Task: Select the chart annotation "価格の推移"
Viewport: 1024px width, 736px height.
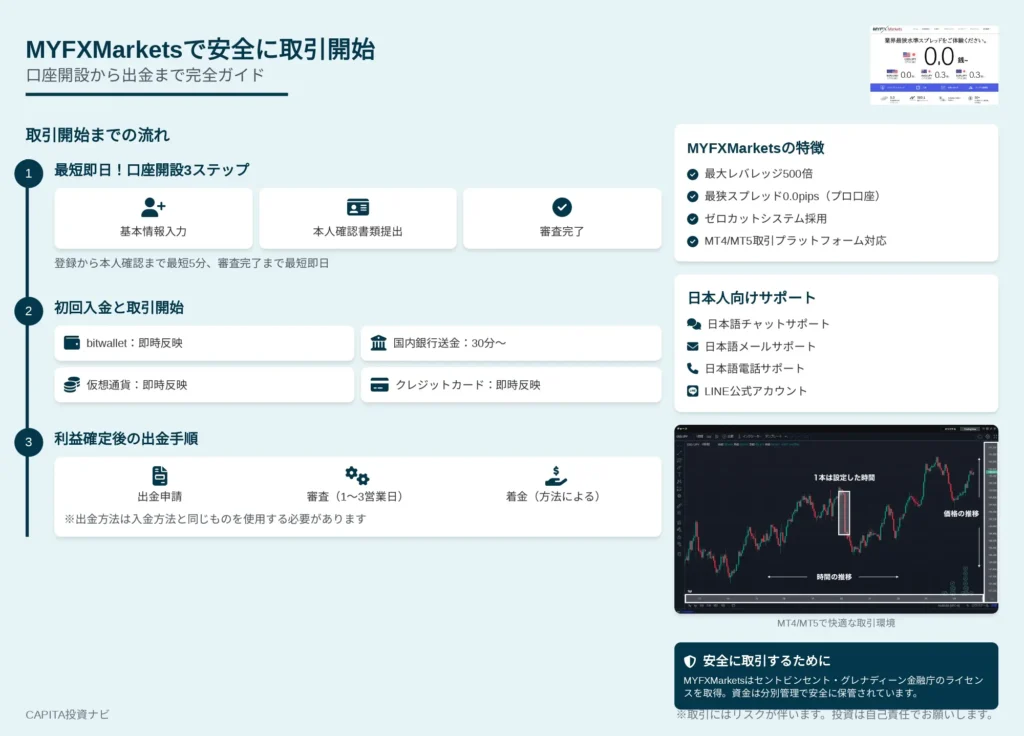Action: pos(961,513)
